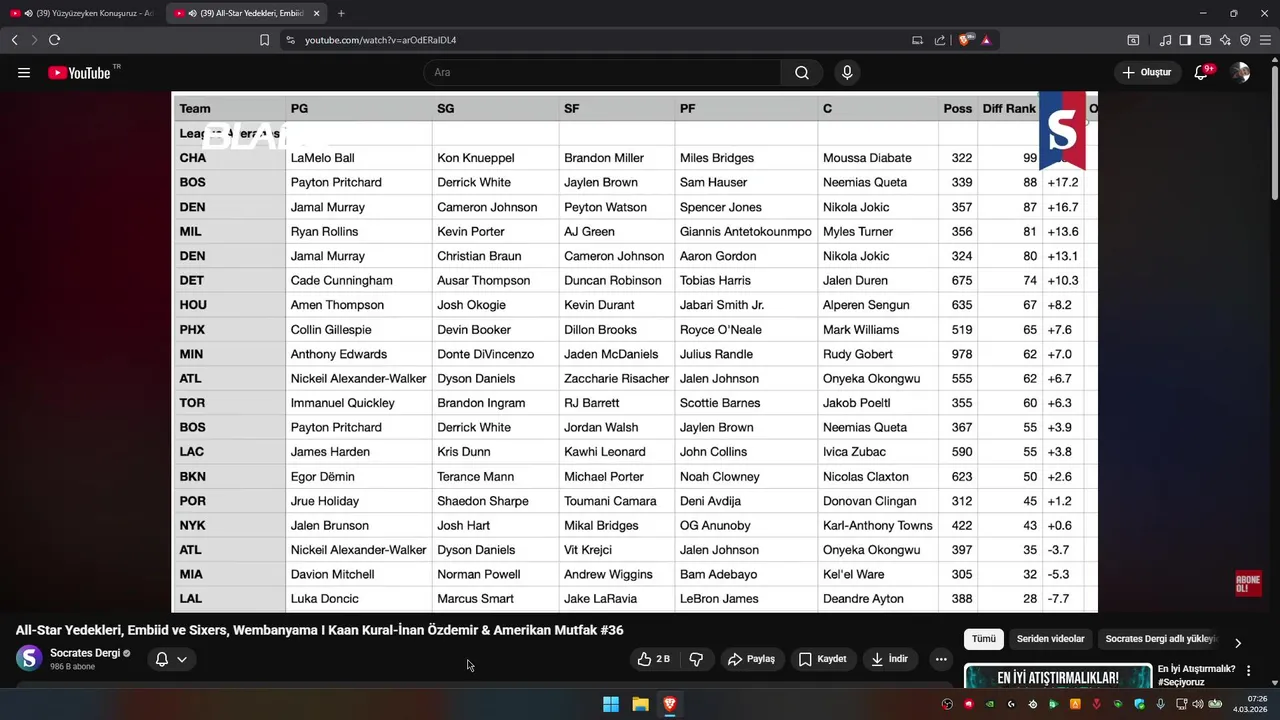
Task: Click the 'Giannis Antetokounmpo' cell
Action: point(745,232)
